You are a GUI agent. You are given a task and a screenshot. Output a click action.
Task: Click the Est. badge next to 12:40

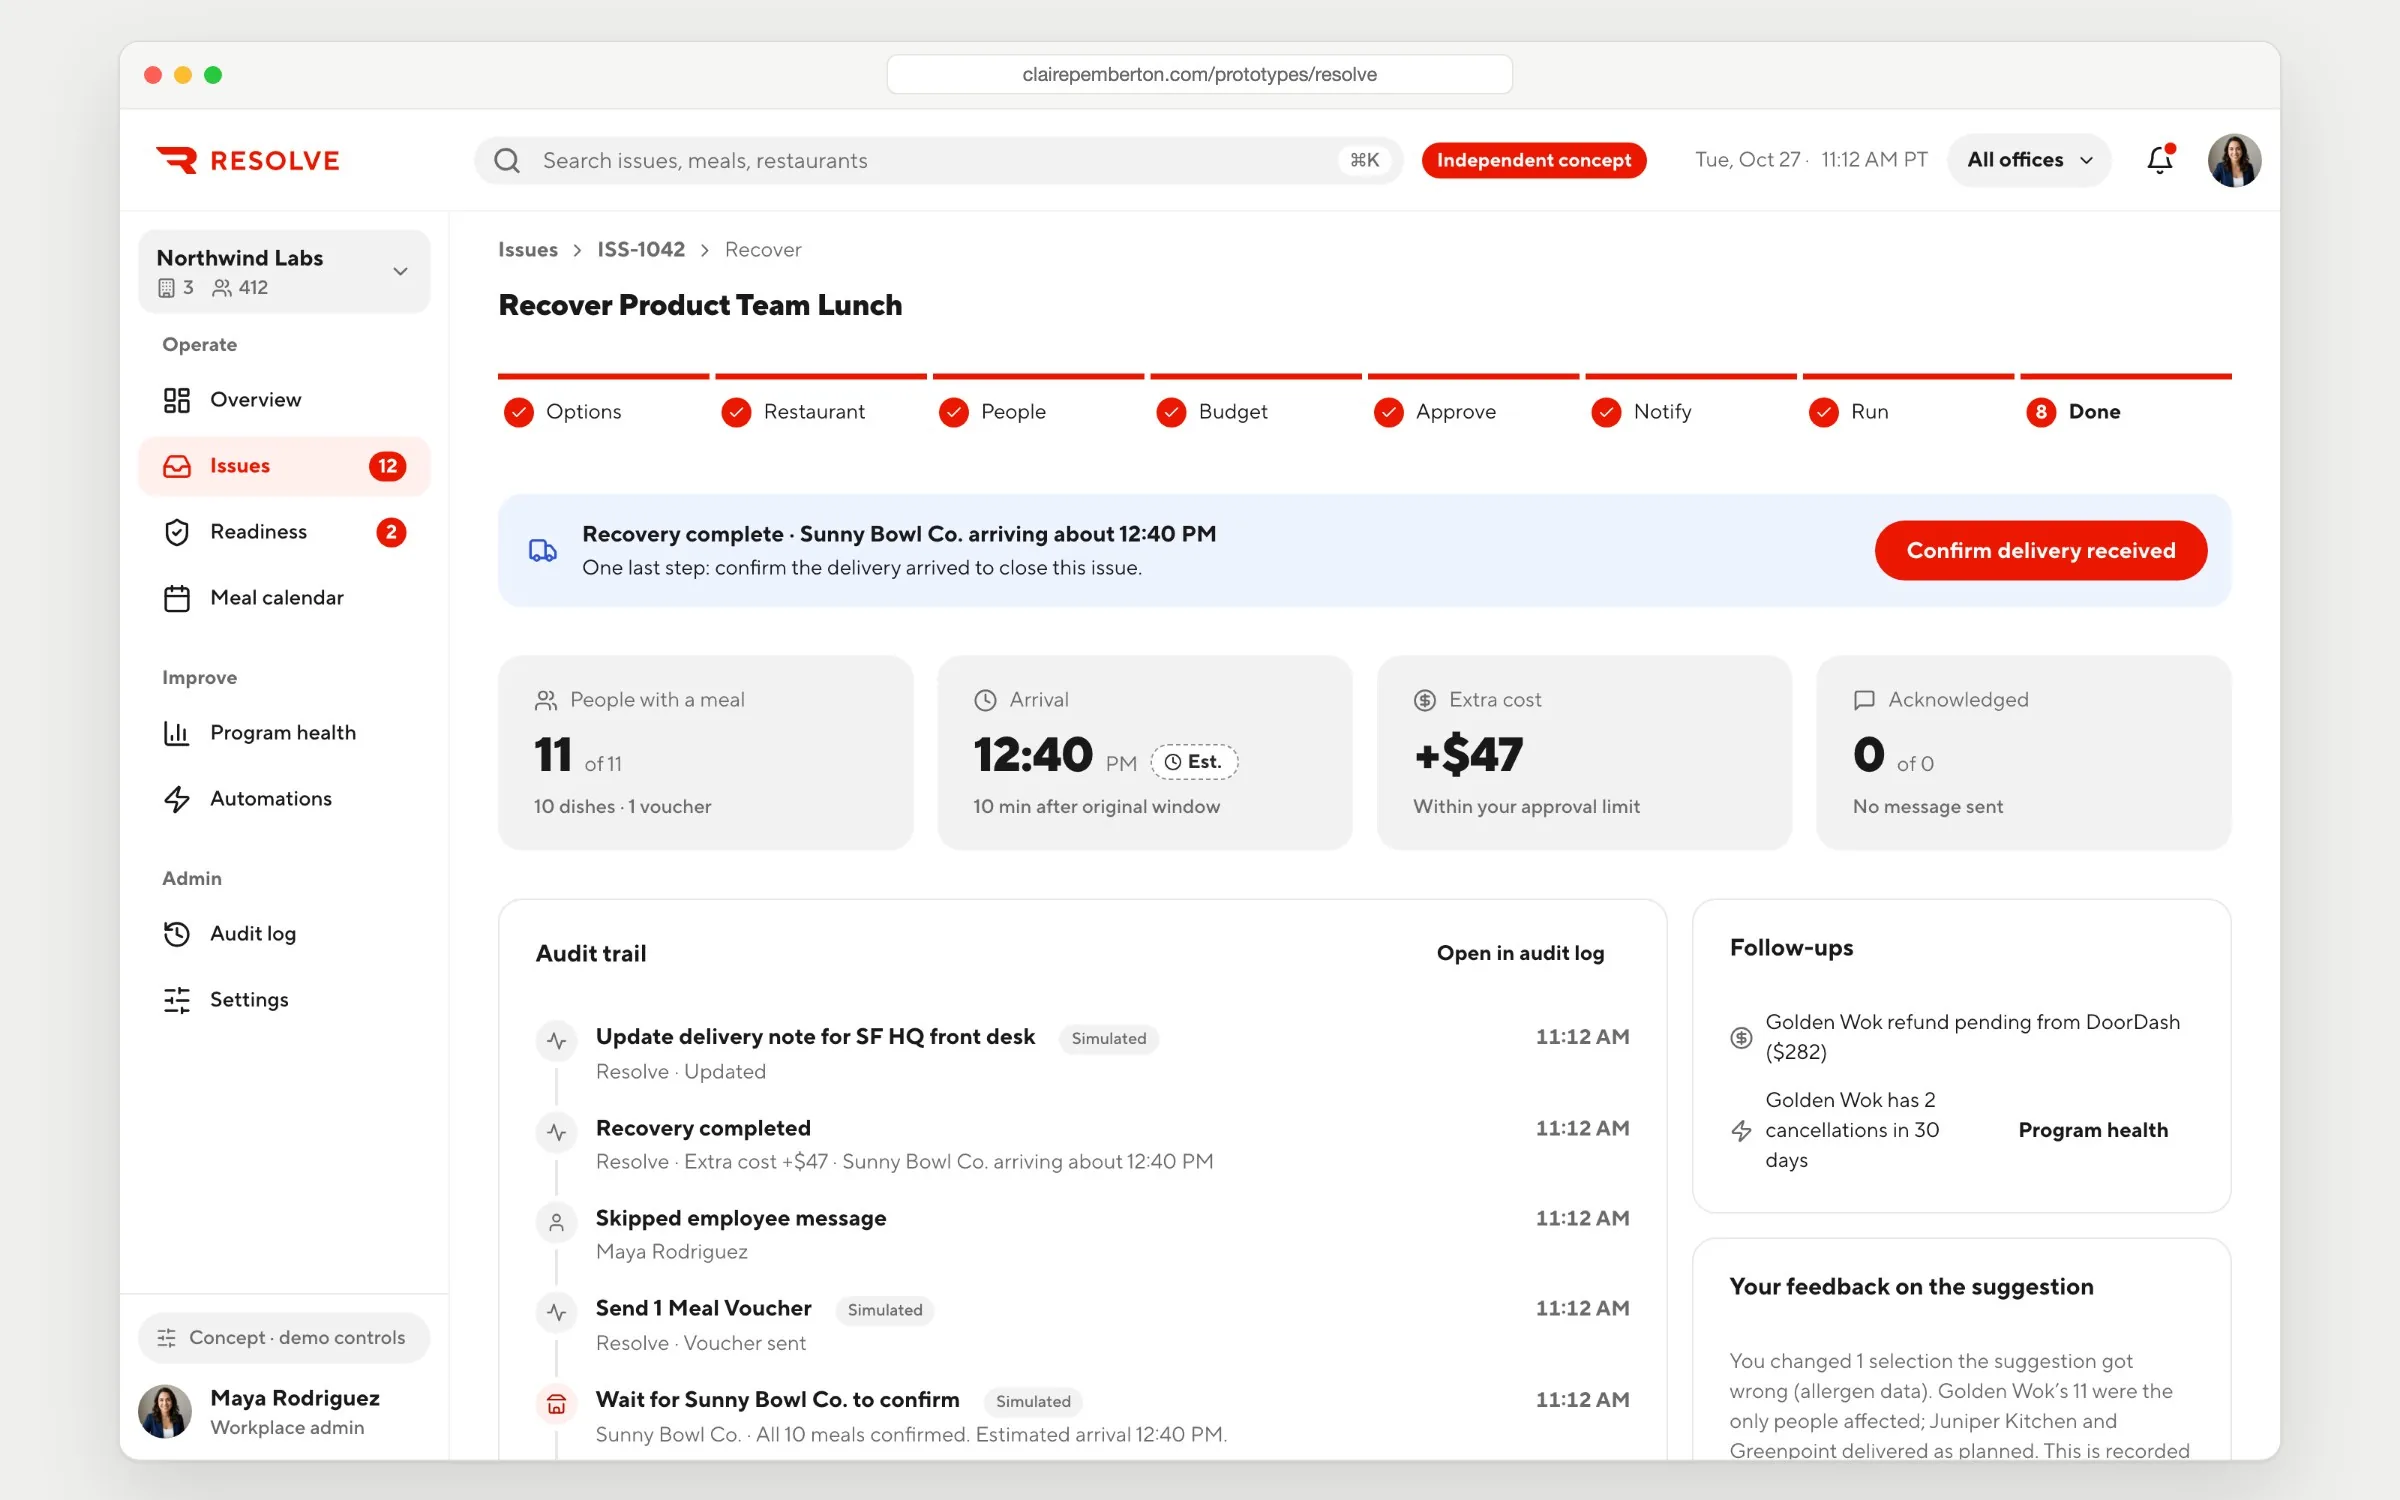coord(1194,762)
